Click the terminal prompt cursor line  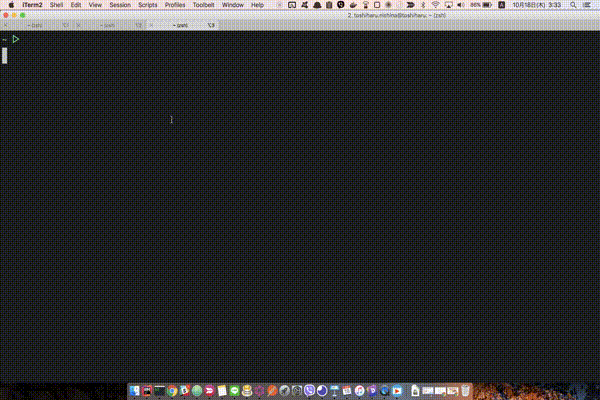click(5, 55)
